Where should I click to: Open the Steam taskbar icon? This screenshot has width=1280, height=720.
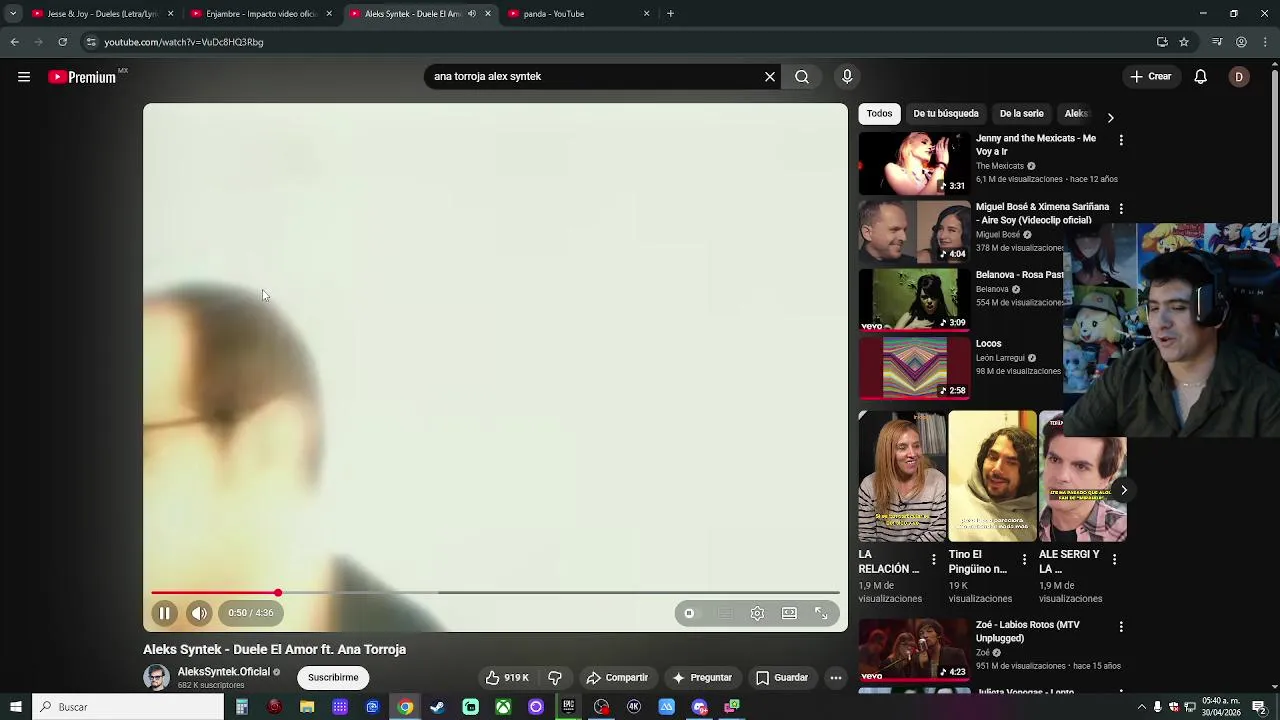[x=437, y=707]
